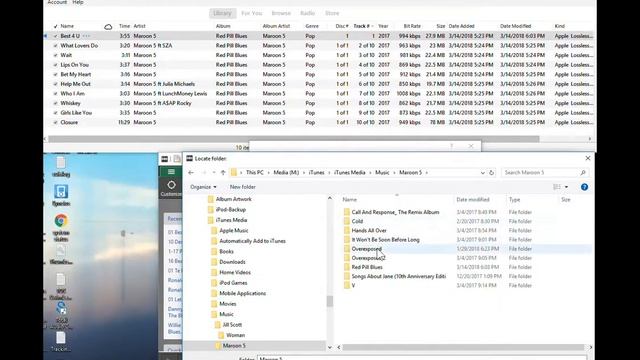Click the Change your view icon
The height and width of the screenshot is (360, 640).
coord(557,187)
